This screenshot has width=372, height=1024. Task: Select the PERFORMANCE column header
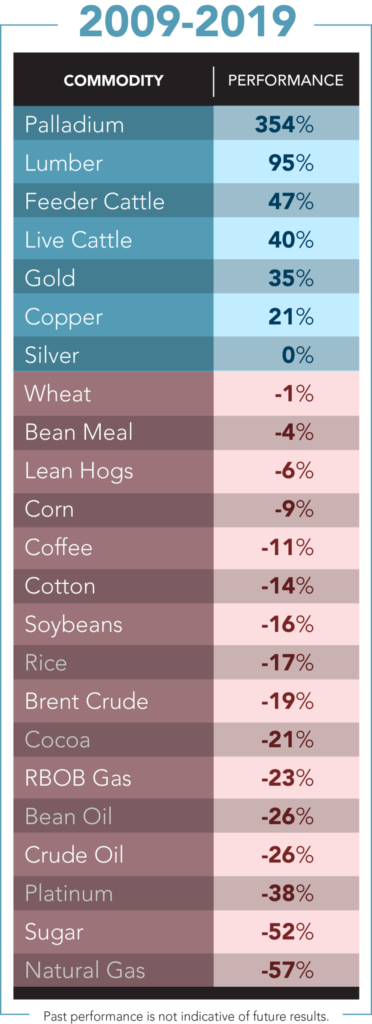pos(285,80)
